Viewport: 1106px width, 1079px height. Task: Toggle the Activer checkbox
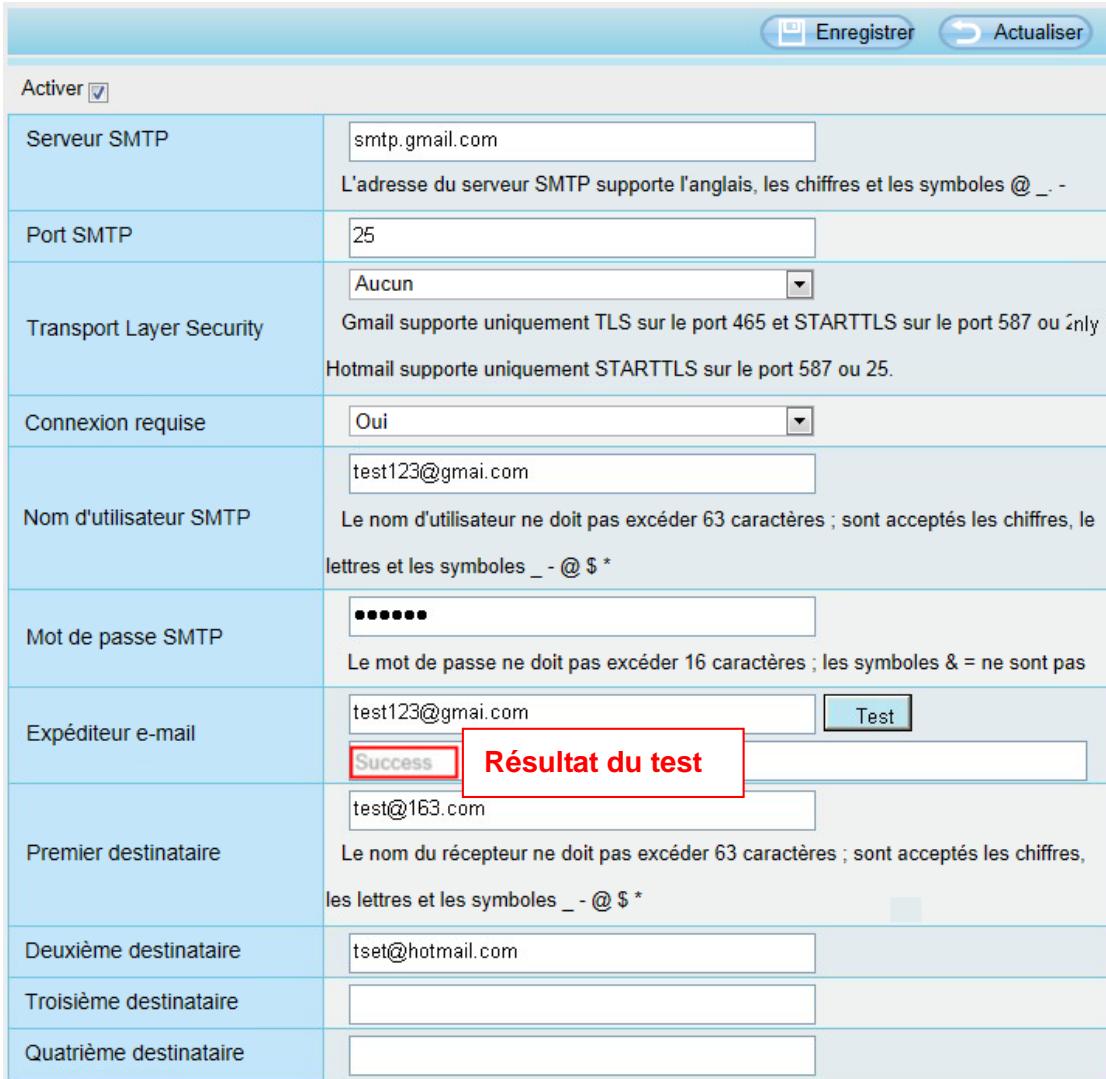click(98, 92)
